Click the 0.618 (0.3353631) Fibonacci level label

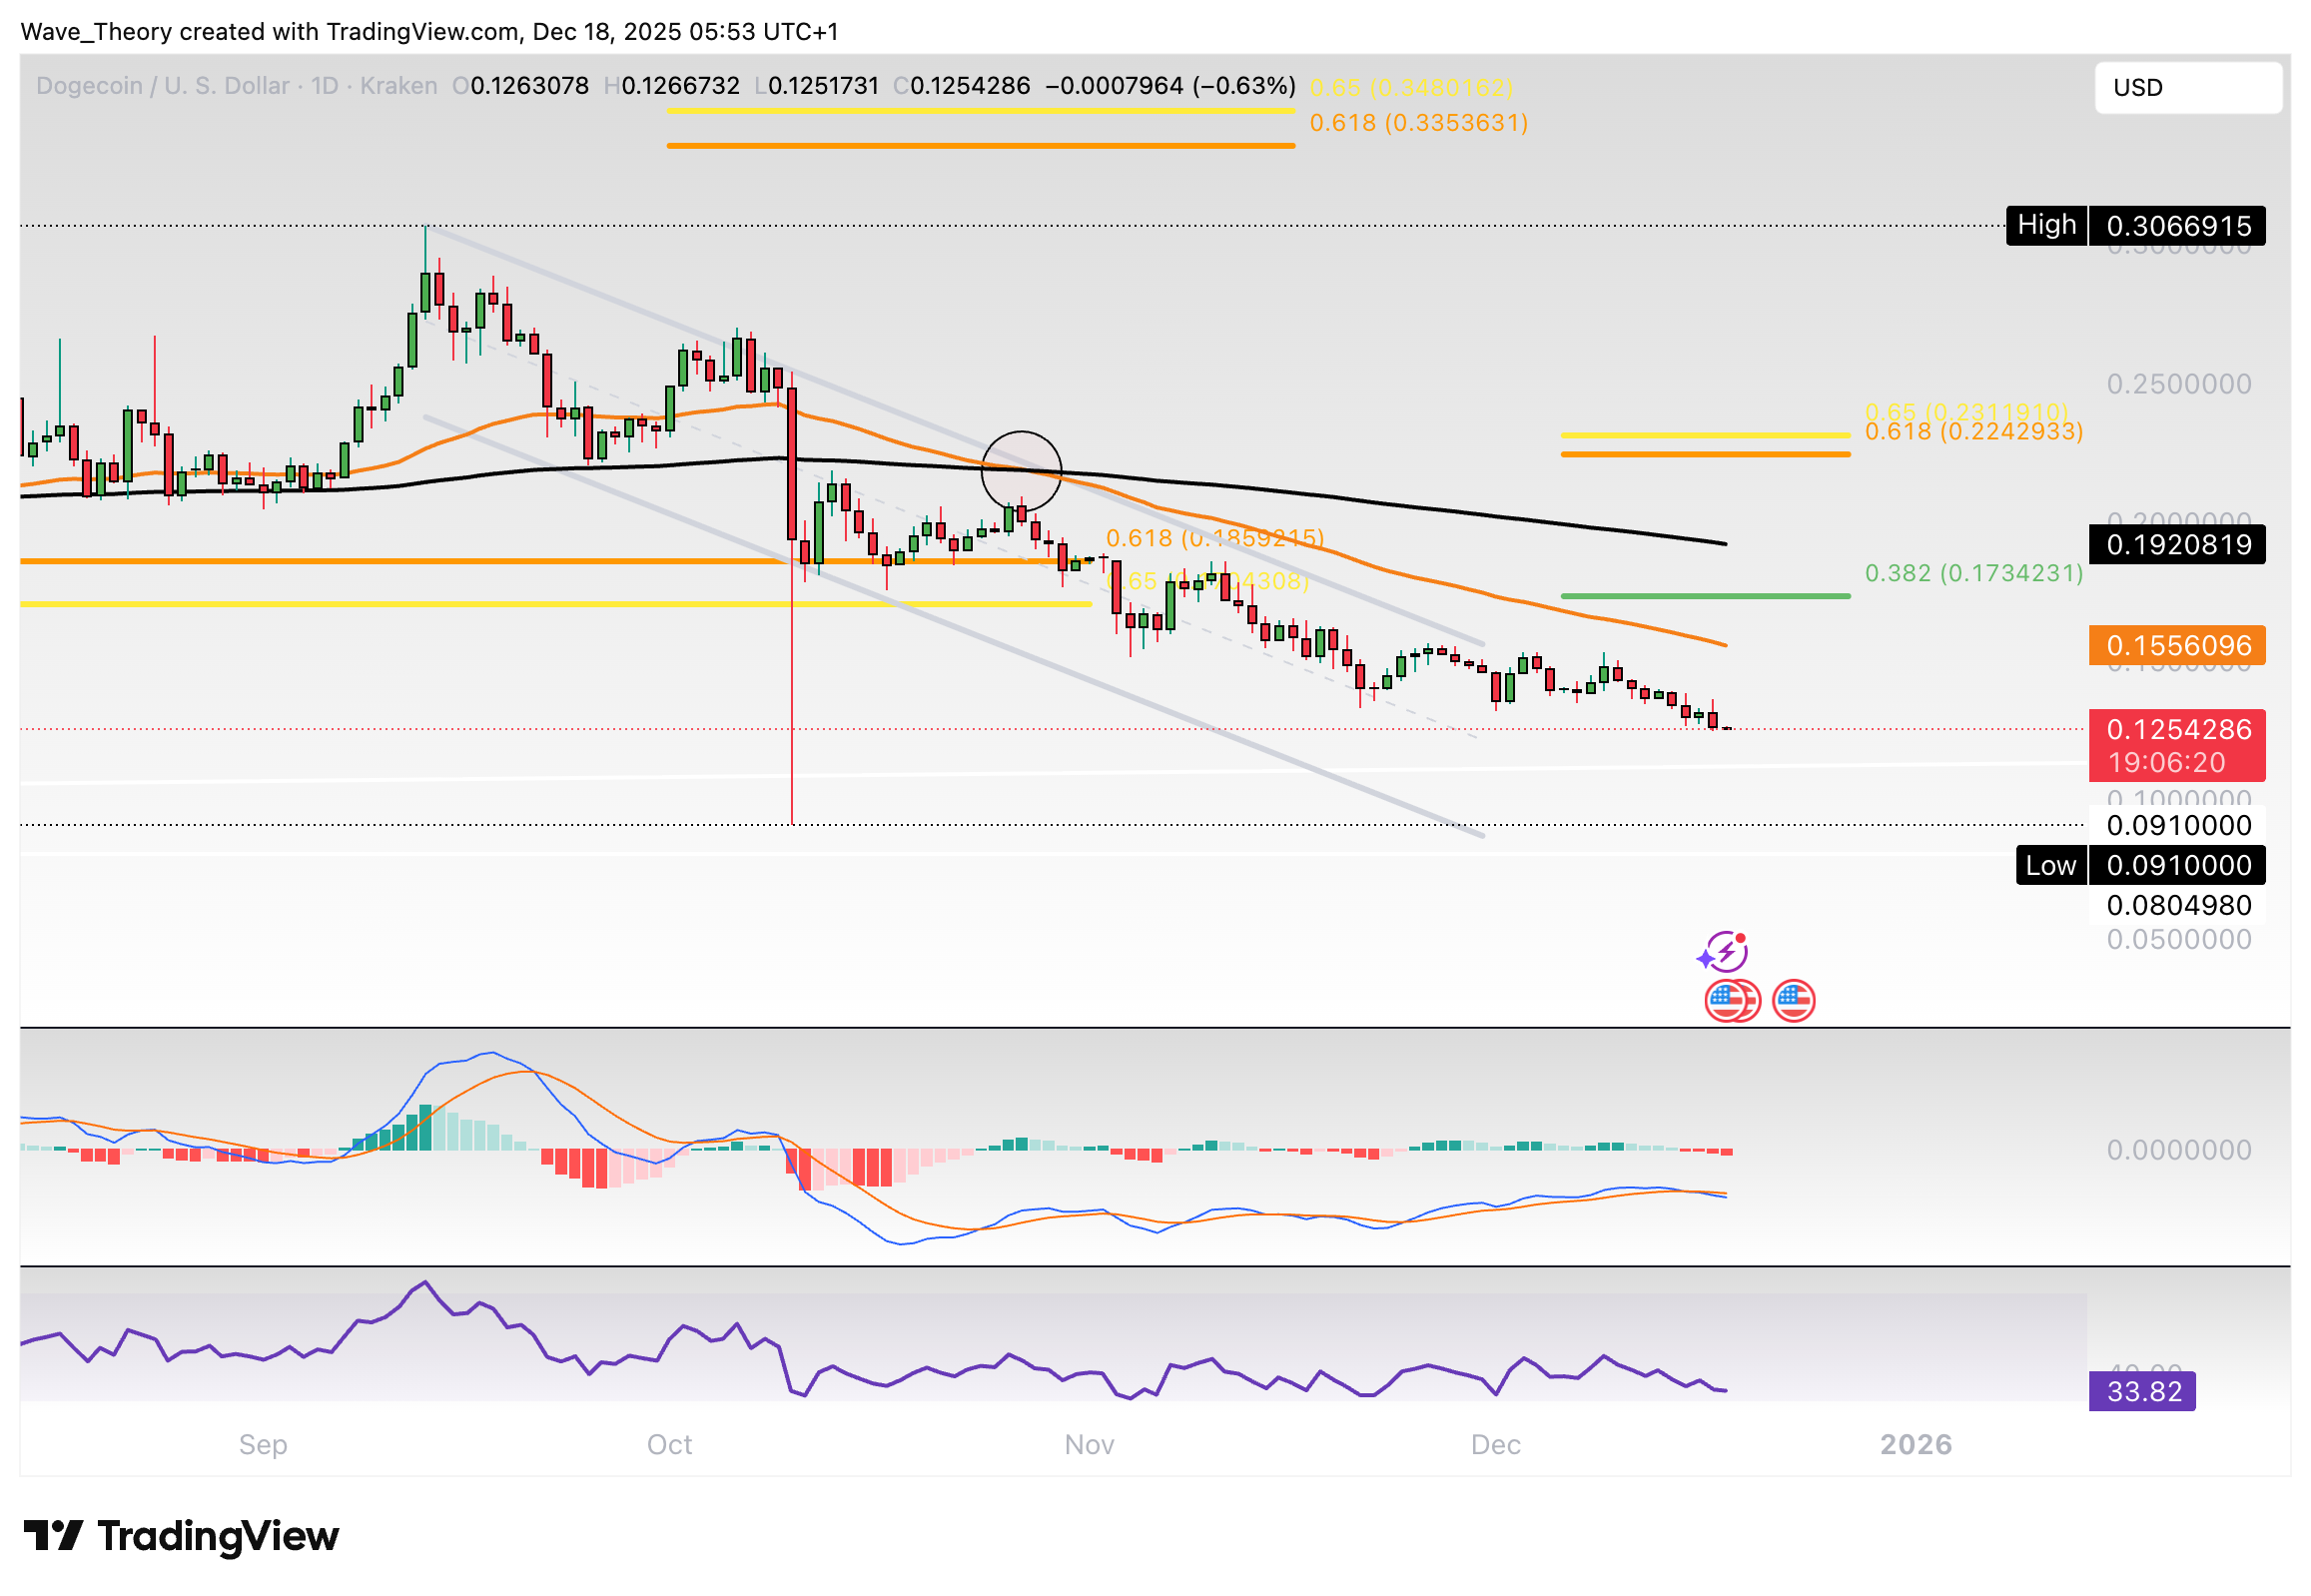(x=1418, y=123)
